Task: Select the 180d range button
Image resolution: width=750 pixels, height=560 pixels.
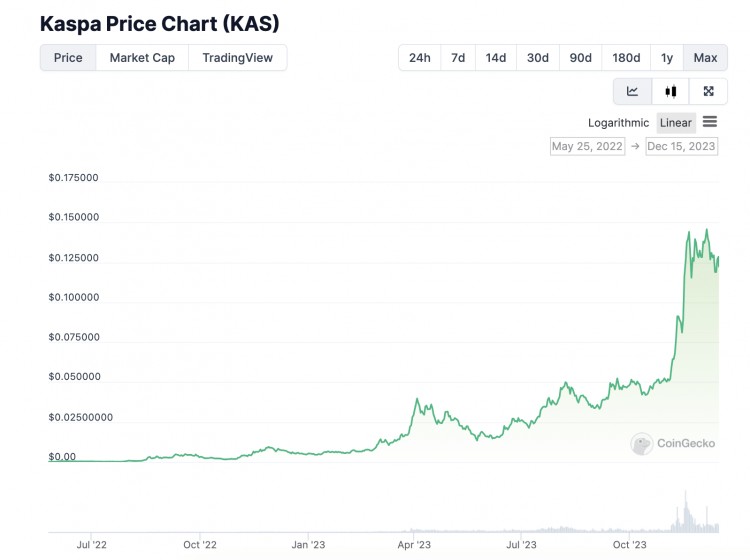Action: [626, 58]
